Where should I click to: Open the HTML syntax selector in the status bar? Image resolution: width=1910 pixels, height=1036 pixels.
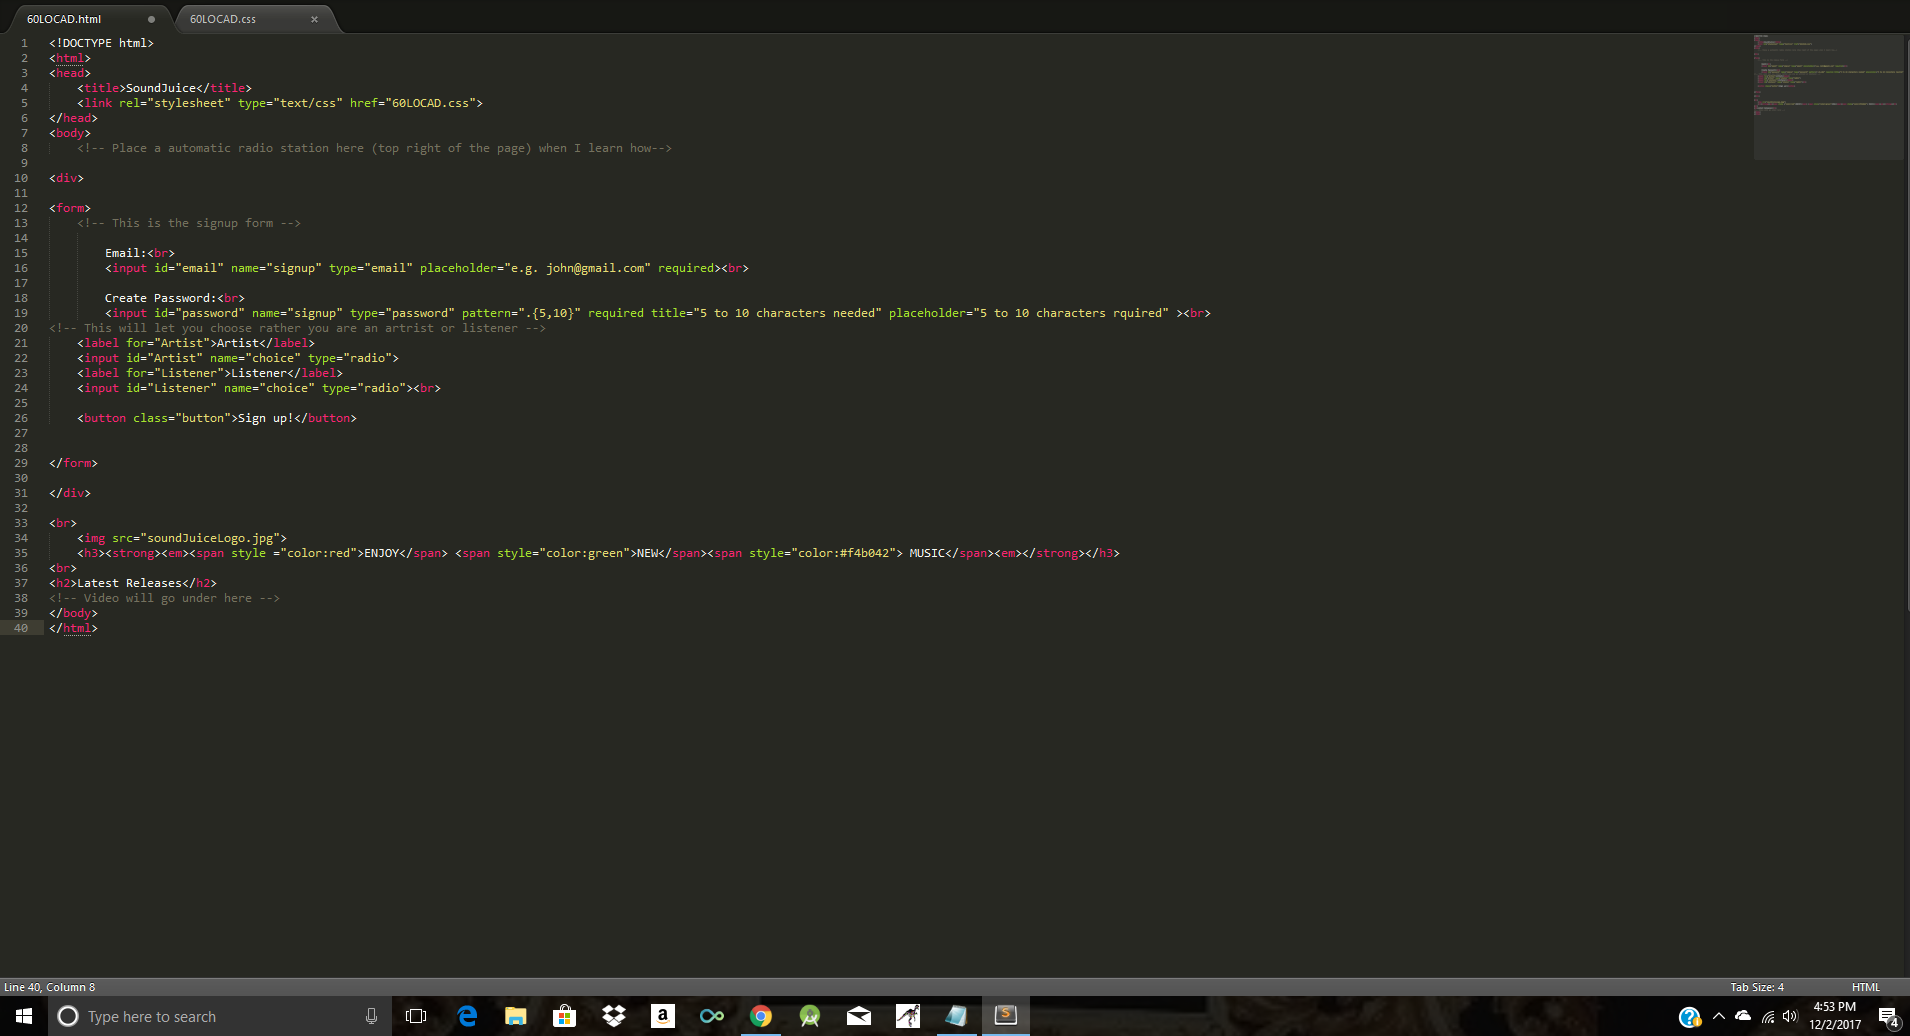click(1864, 986)
